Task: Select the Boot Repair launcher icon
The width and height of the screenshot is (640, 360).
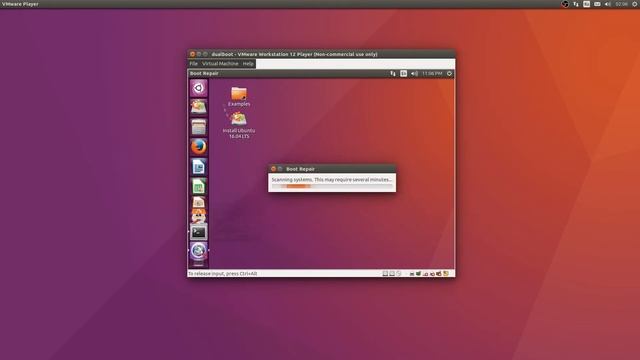Action: point(199,251)
